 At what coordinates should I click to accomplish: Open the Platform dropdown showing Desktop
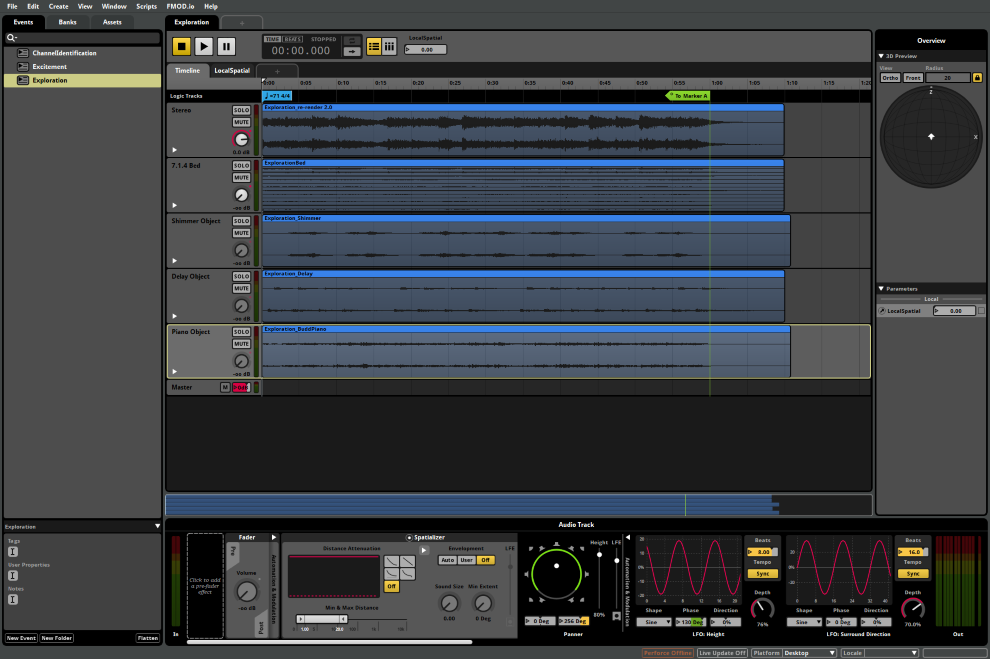pyautogui.click(x=809, y=653)
